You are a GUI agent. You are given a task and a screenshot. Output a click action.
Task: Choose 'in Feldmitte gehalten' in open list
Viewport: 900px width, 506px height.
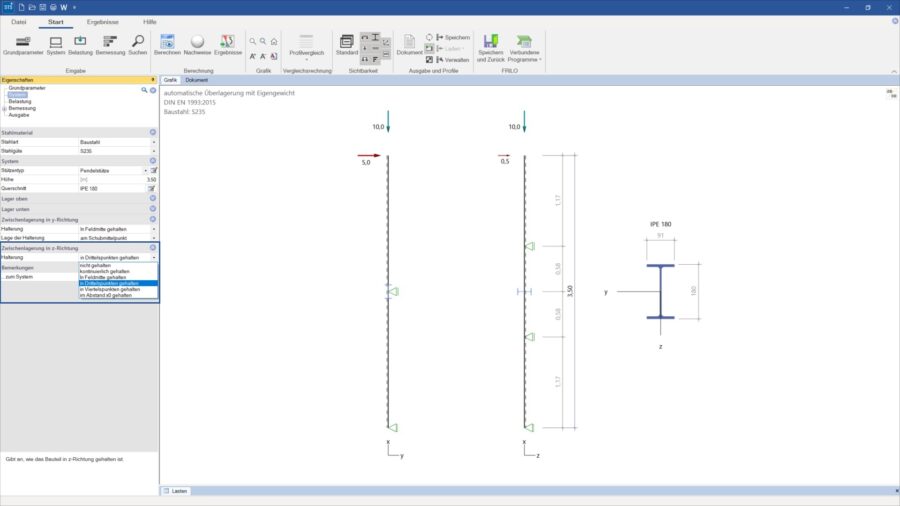coord(118,277)
